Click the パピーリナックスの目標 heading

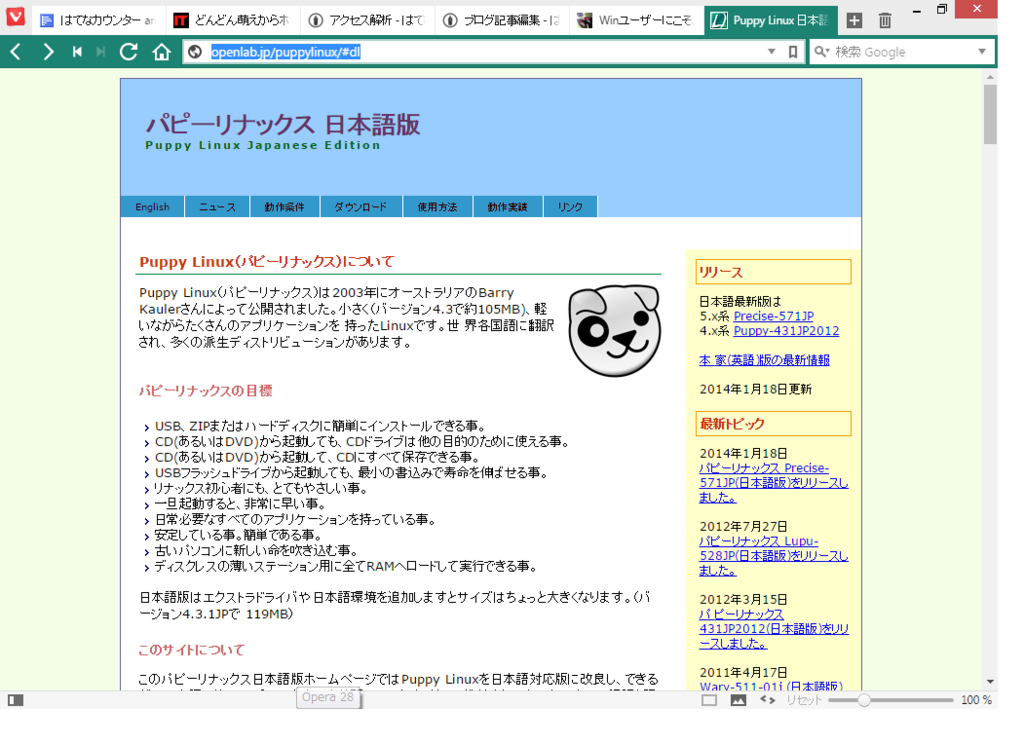pos(205,390)
